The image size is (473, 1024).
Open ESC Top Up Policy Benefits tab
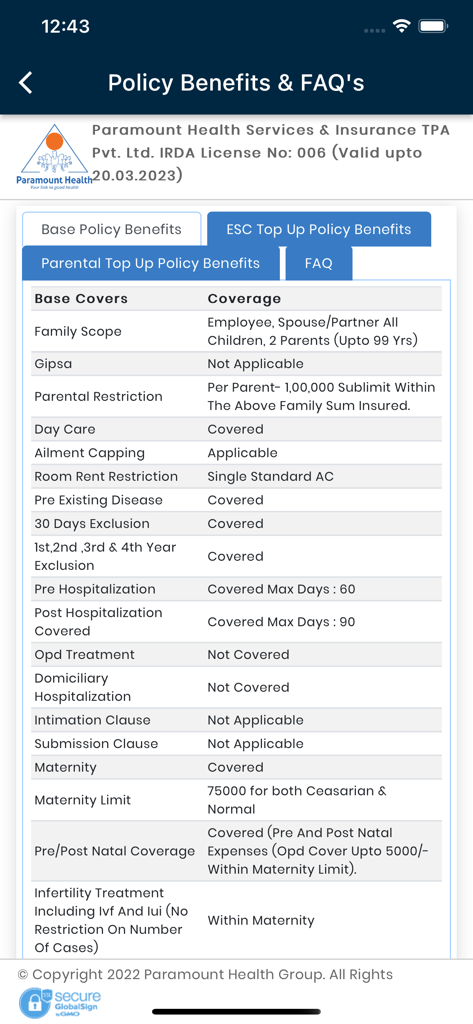pyautogui.click(x=319, y=229)
